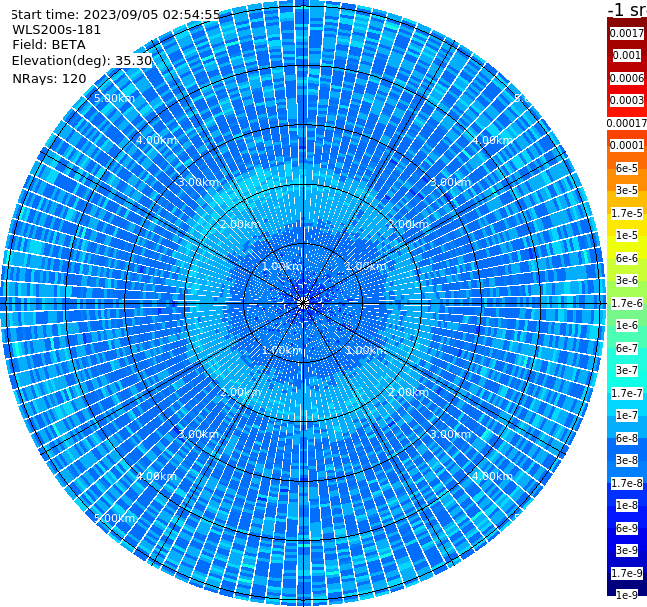The height and width of the screenshot is (607, 647).
Task: Select the 3e-8 colorbar label
Action: click(x=627, y=460)
